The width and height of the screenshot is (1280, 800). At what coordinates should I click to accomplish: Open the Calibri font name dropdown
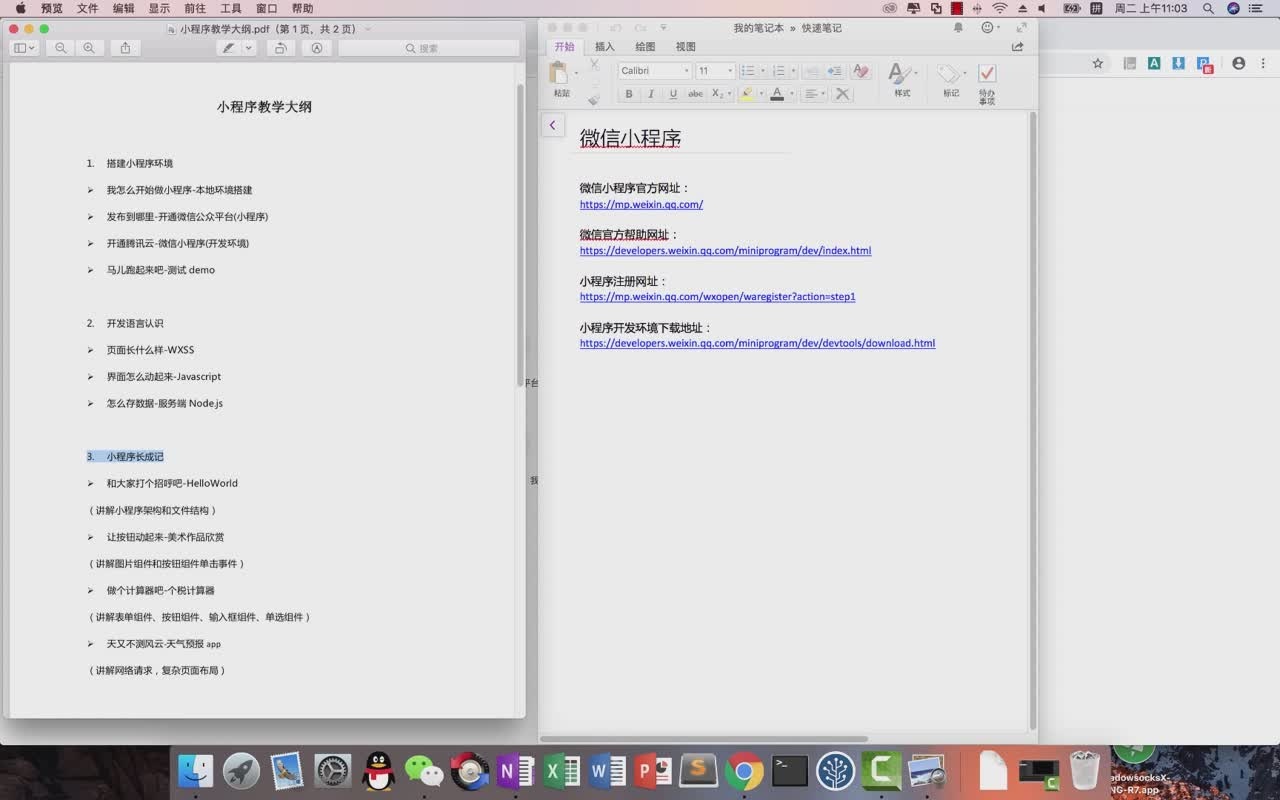[x=686, y=71]
